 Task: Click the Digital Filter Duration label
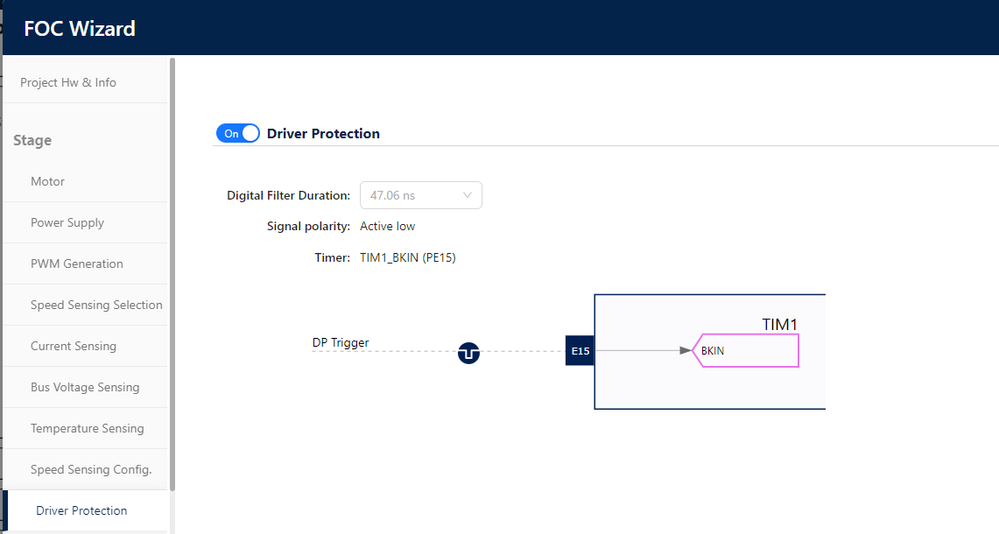[x=289, y=196]
